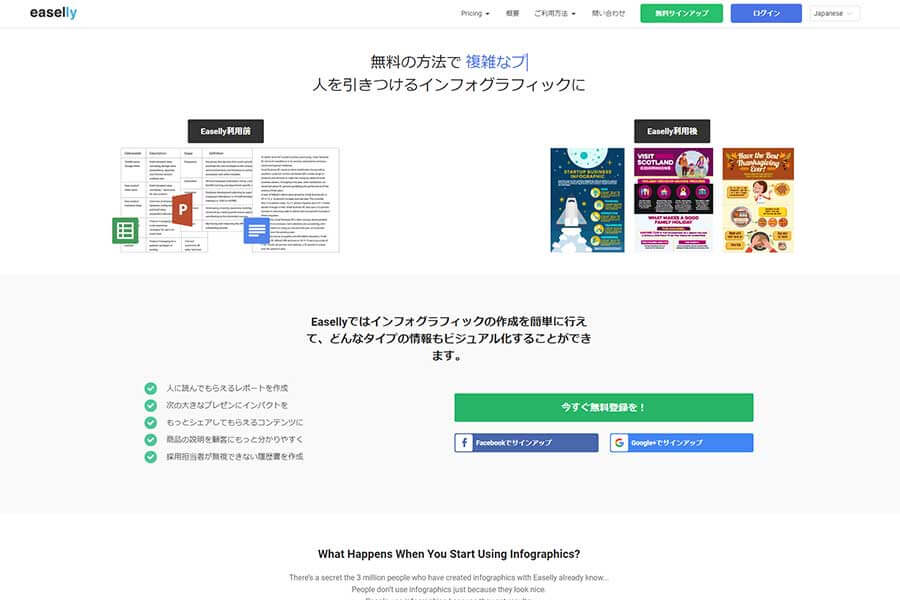This screenshot has height=600, width=900.
Task: Open the Thanksgiving infographic thumbnail
Action: [758, 200]
